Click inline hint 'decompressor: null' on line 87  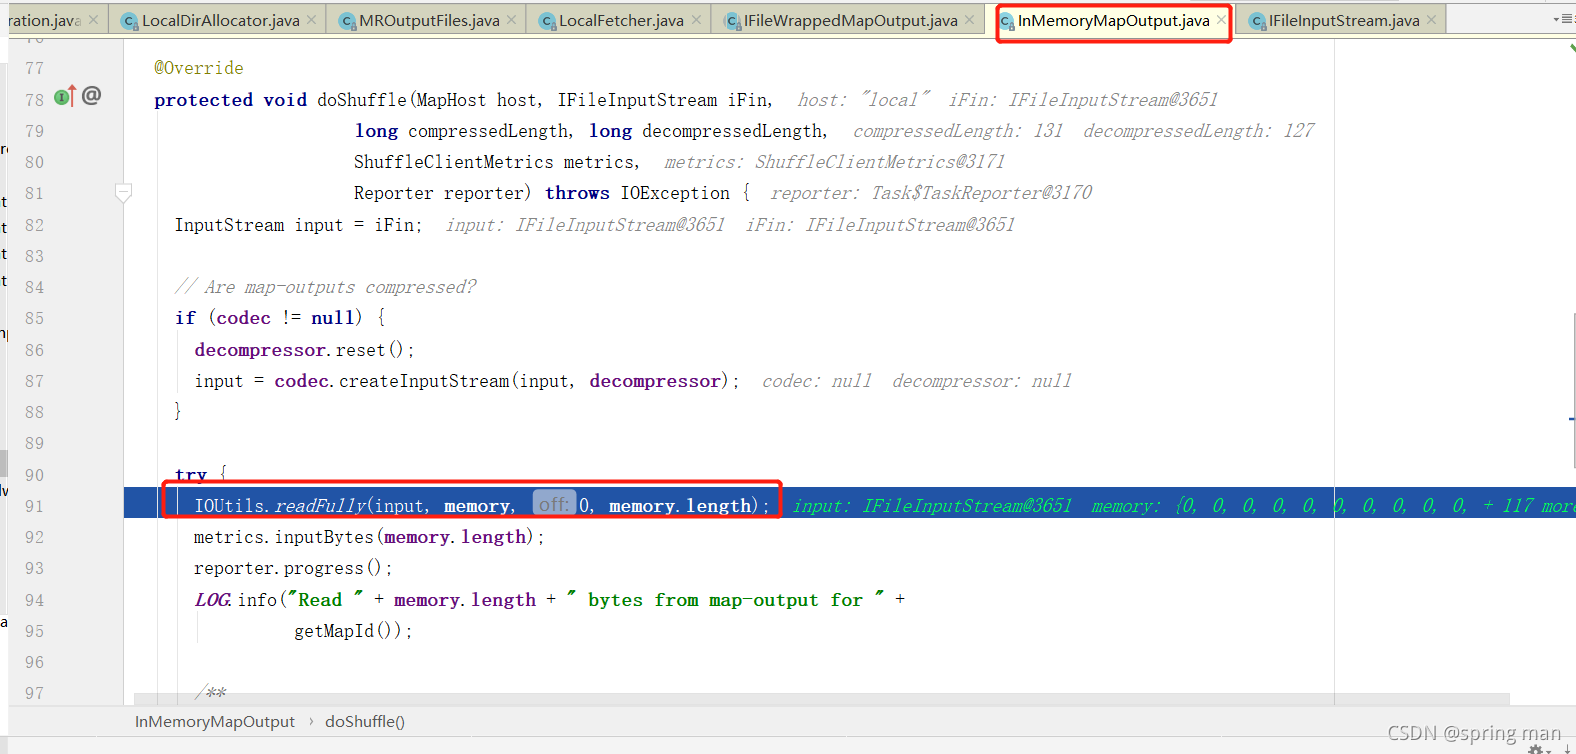coord(982,381)
